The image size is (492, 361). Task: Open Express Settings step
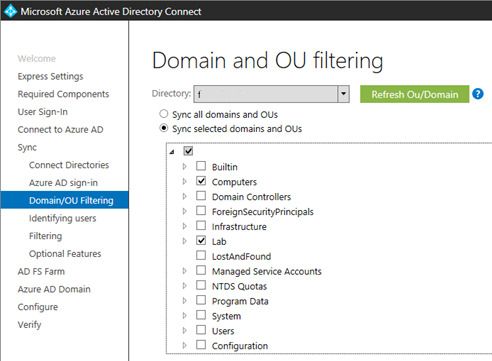[x=50, y=76]
